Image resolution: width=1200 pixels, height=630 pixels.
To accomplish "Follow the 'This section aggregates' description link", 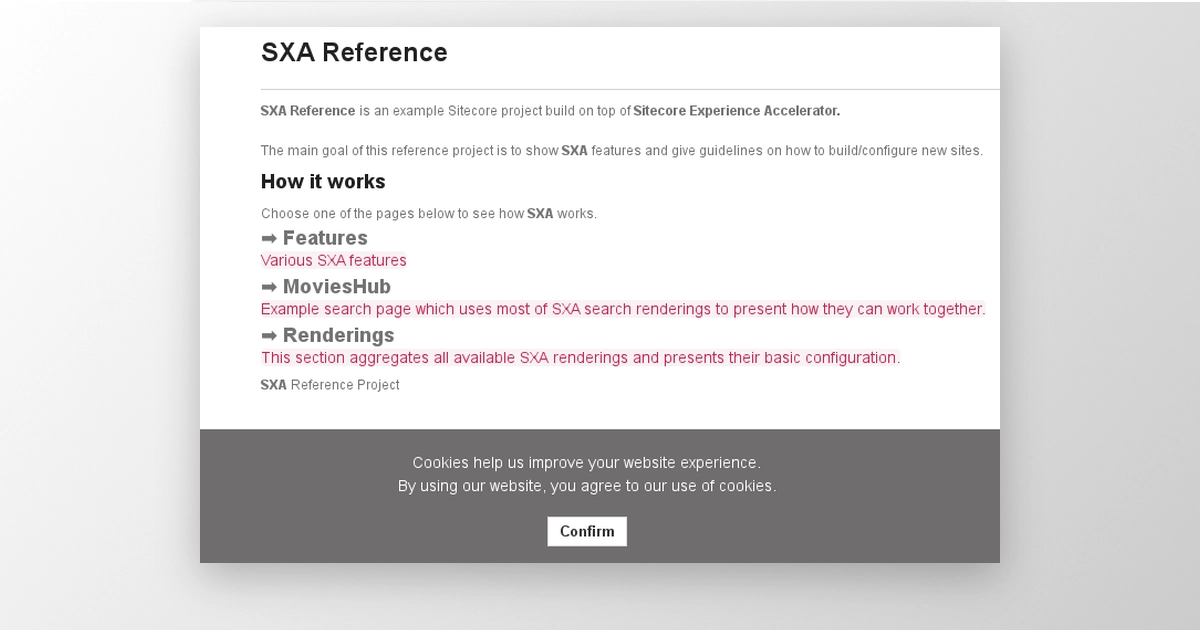I will pos(580,357).
